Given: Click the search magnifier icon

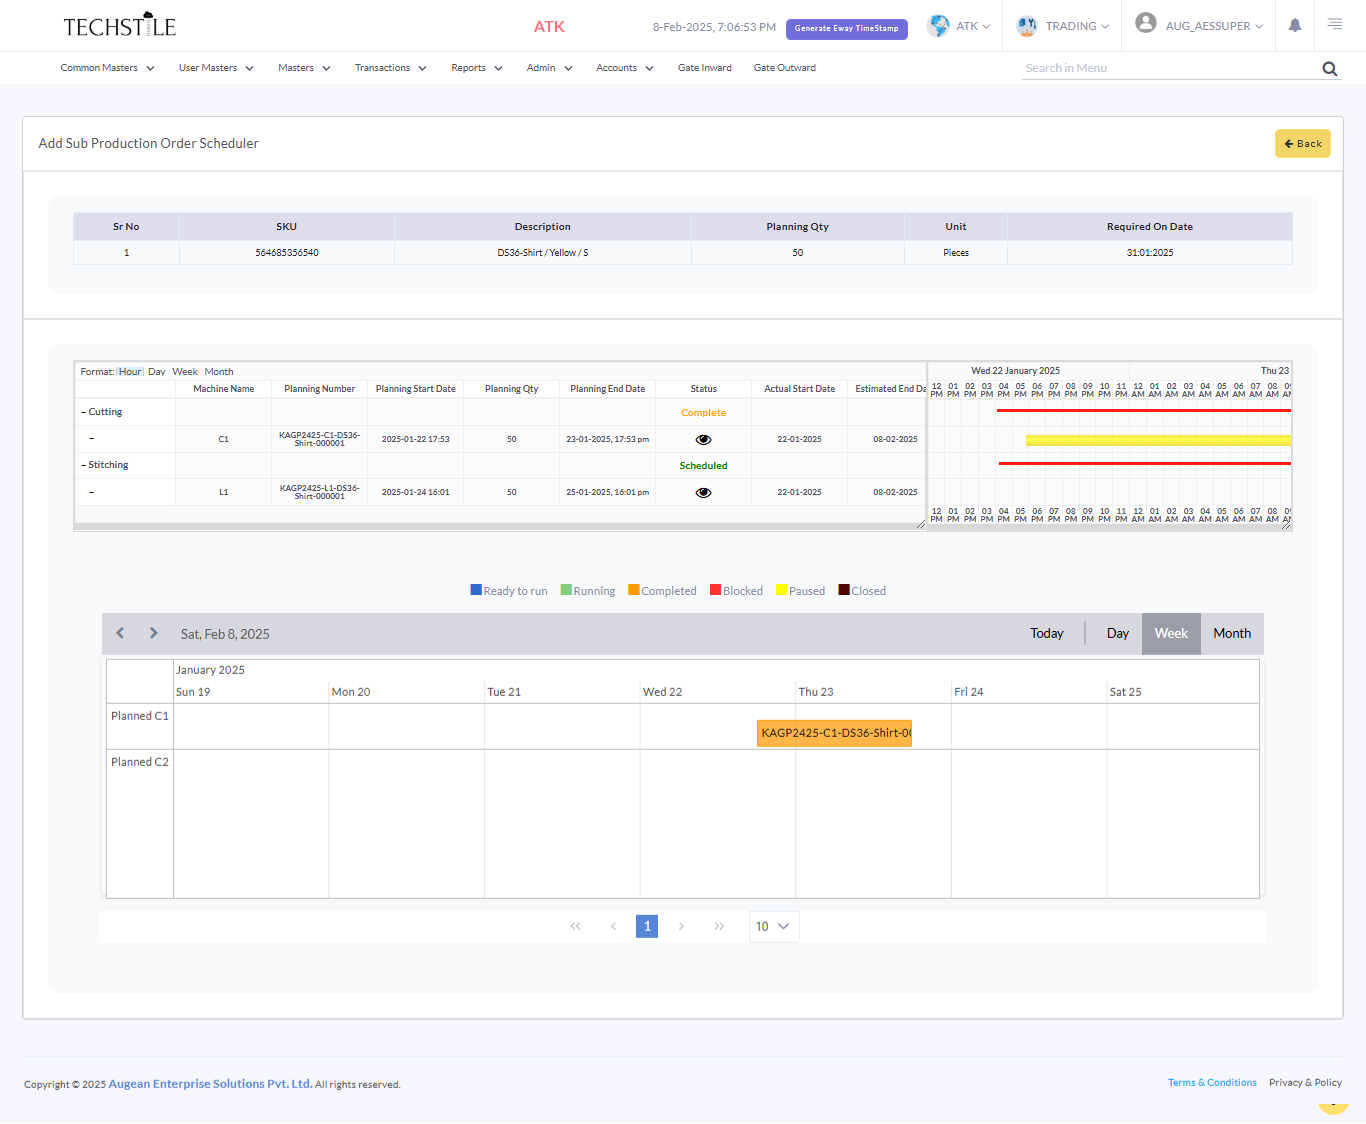Looking at the screenshot, I should (x=1330, y=69).
